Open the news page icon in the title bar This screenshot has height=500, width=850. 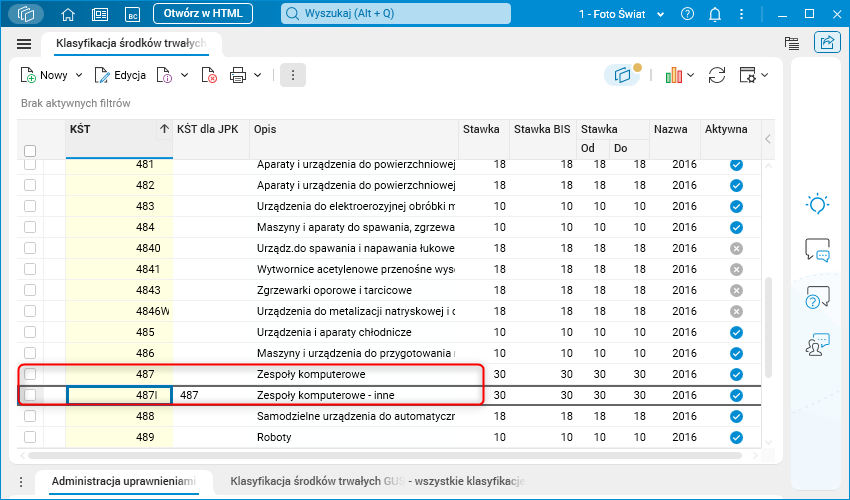tap(100, 14)
